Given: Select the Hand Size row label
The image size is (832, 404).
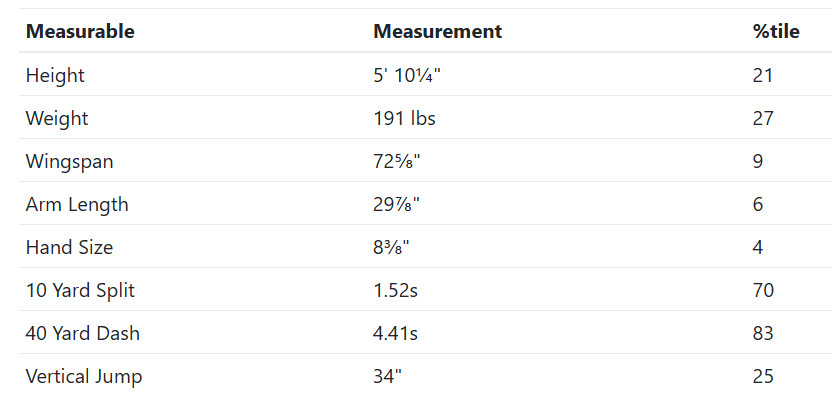Looking at the screenshot, I should (x=69, y=247).
